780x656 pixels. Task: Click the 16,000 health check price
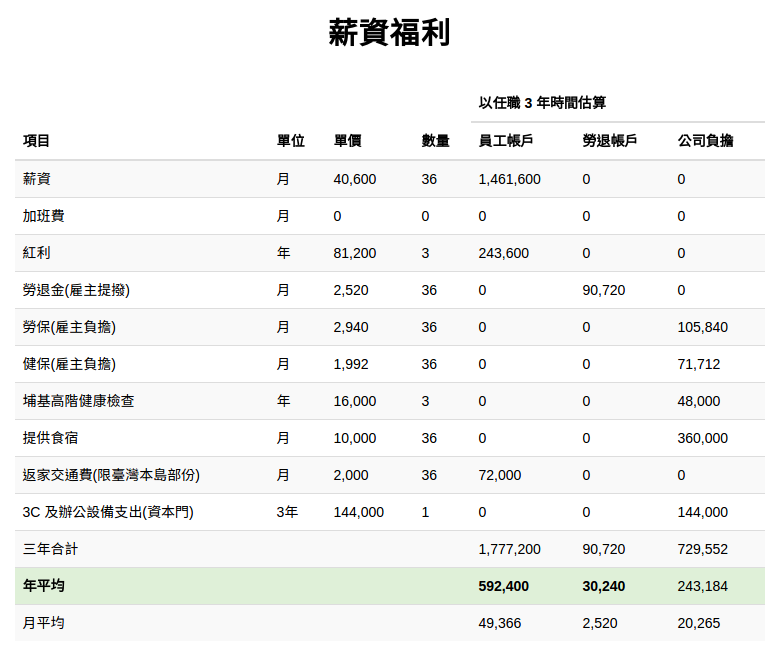click(x=355, y=401)
